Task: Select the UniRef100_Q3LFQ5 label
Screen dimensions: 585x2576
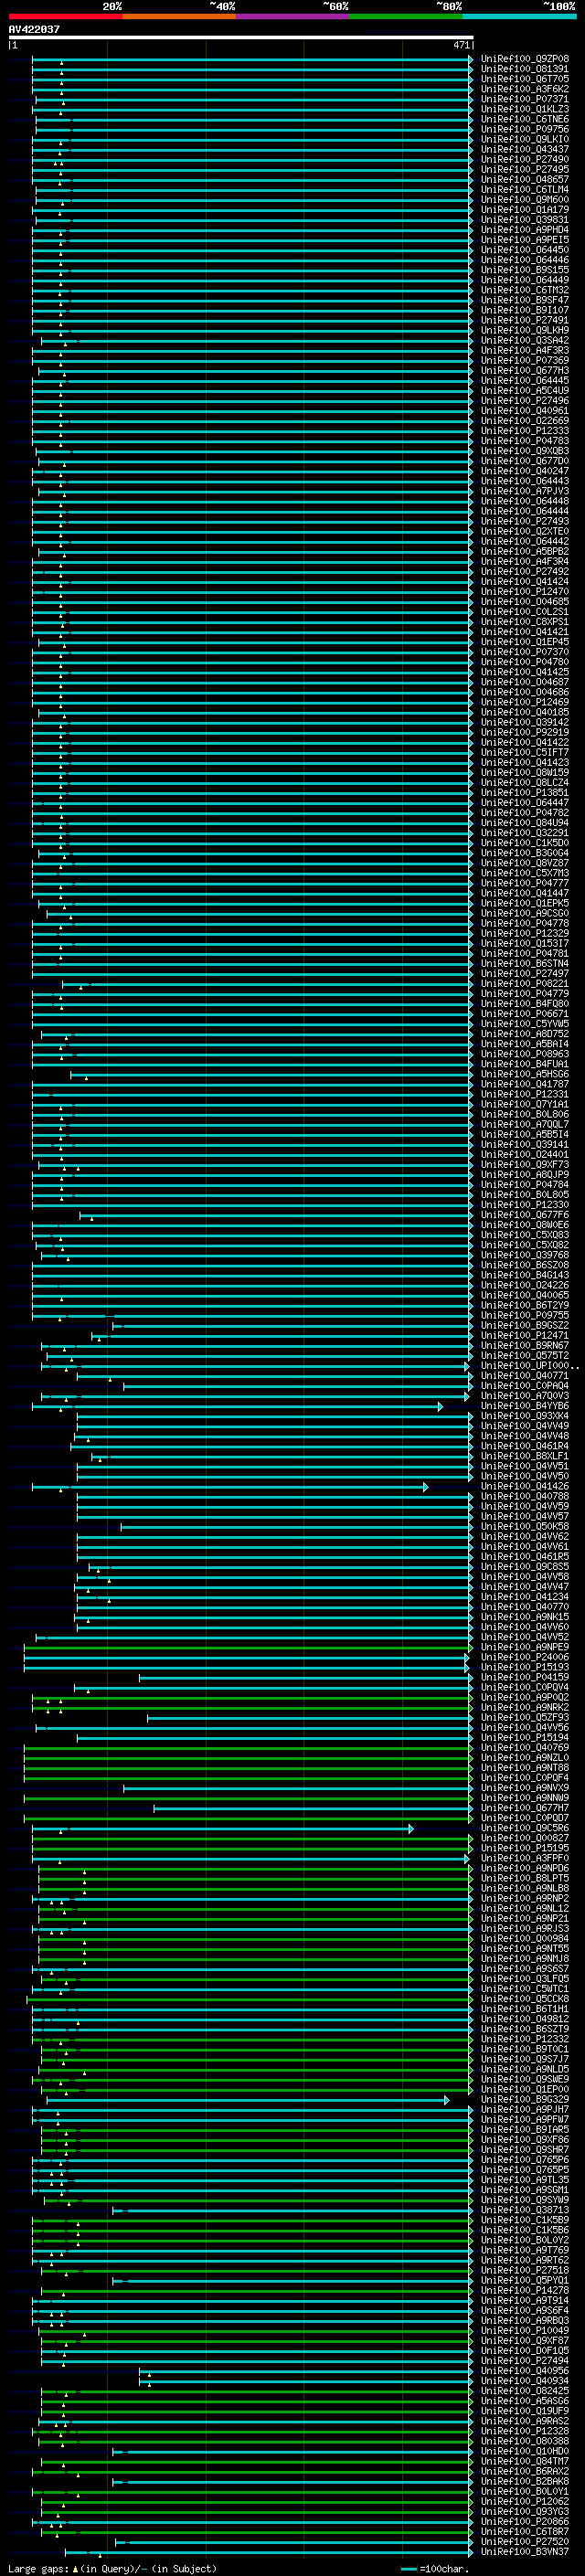Action: click(525, 1978)
